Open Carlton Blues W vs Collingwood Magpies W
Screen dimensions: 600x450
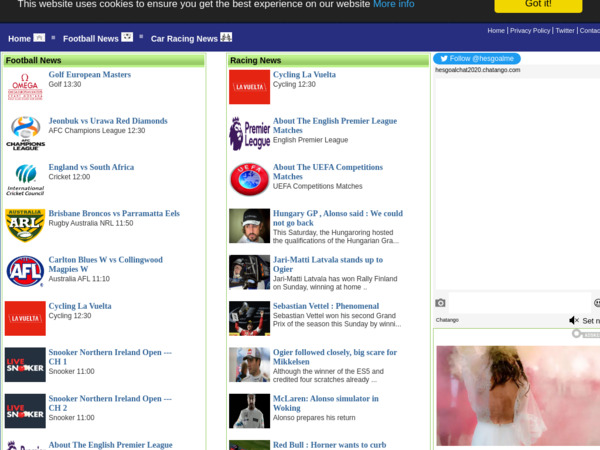[106, 264]
